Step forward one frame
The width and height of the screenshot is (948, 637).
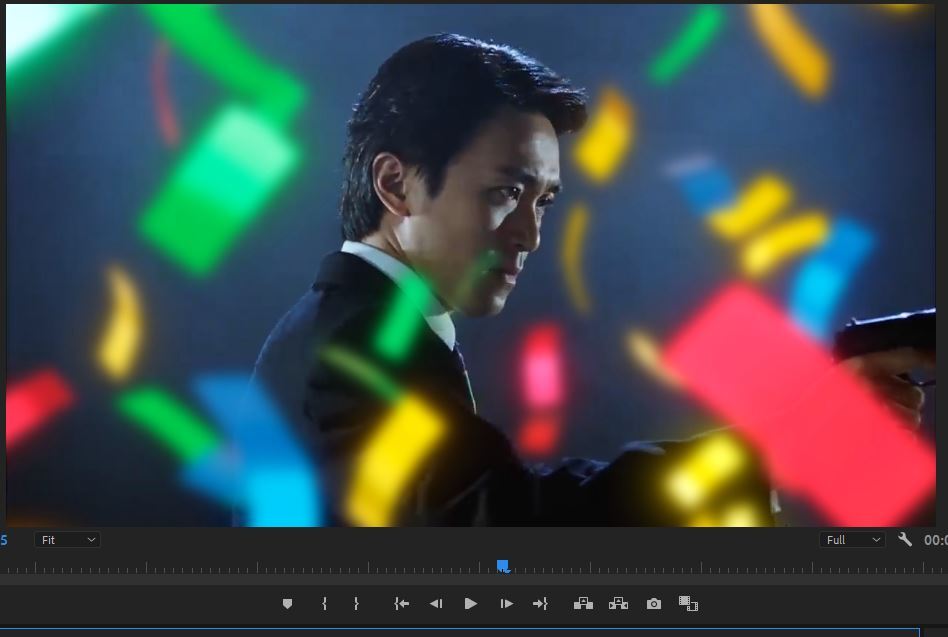[x=507, y=603]
